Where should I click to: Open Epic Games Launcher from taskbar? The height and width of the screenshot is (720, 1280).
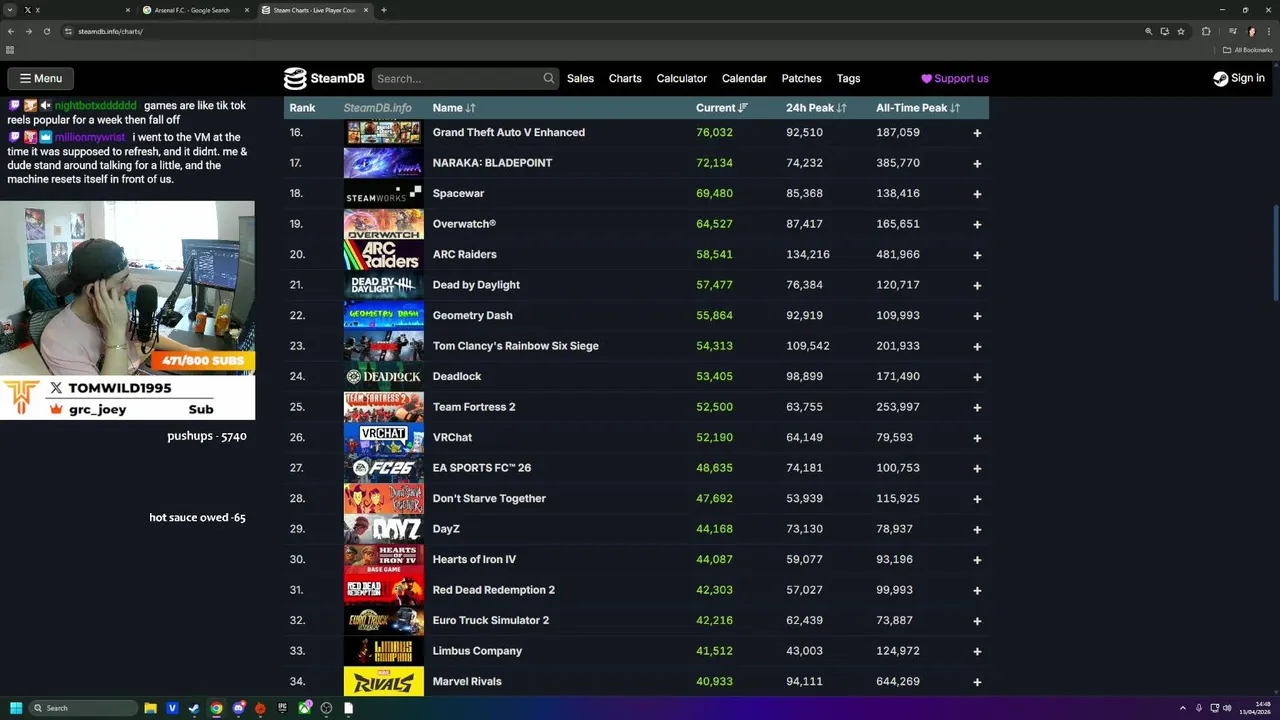[x=282, y=708]
